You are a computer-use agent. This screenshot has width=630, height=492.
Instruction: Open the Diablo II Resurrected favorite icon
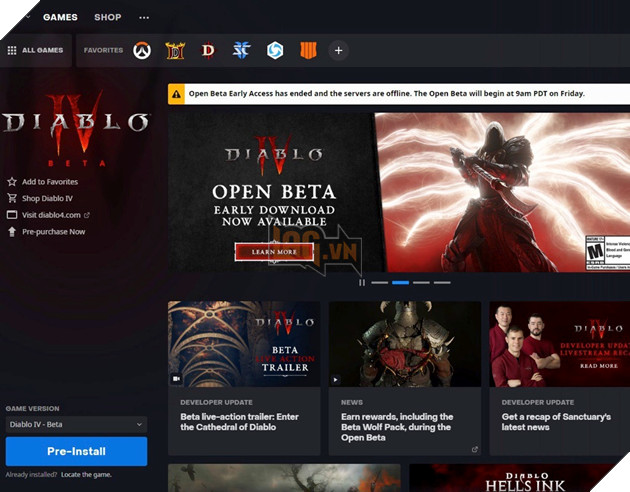[175, 50]
